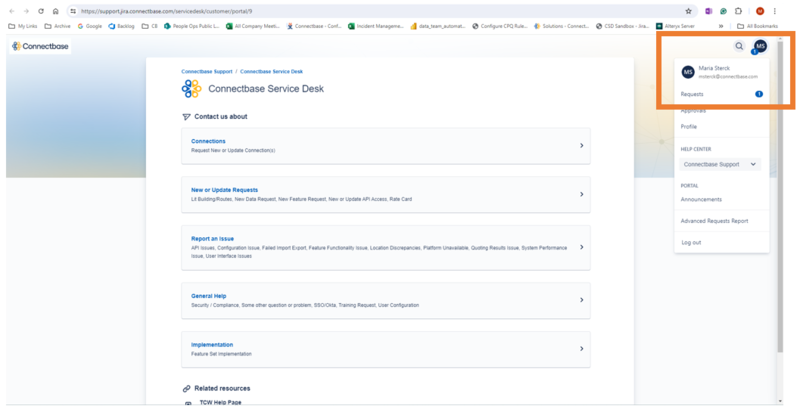The height and width of the screenshot is (409, 800).
Task: Click the browser reload icon
Action: click(x=41, y=11)
